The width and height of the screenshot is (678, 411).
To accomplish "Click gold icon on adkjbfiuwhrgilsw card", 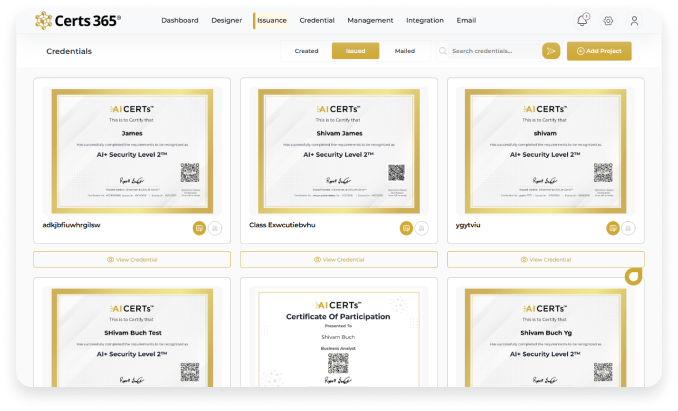I will tap(199, 228).
